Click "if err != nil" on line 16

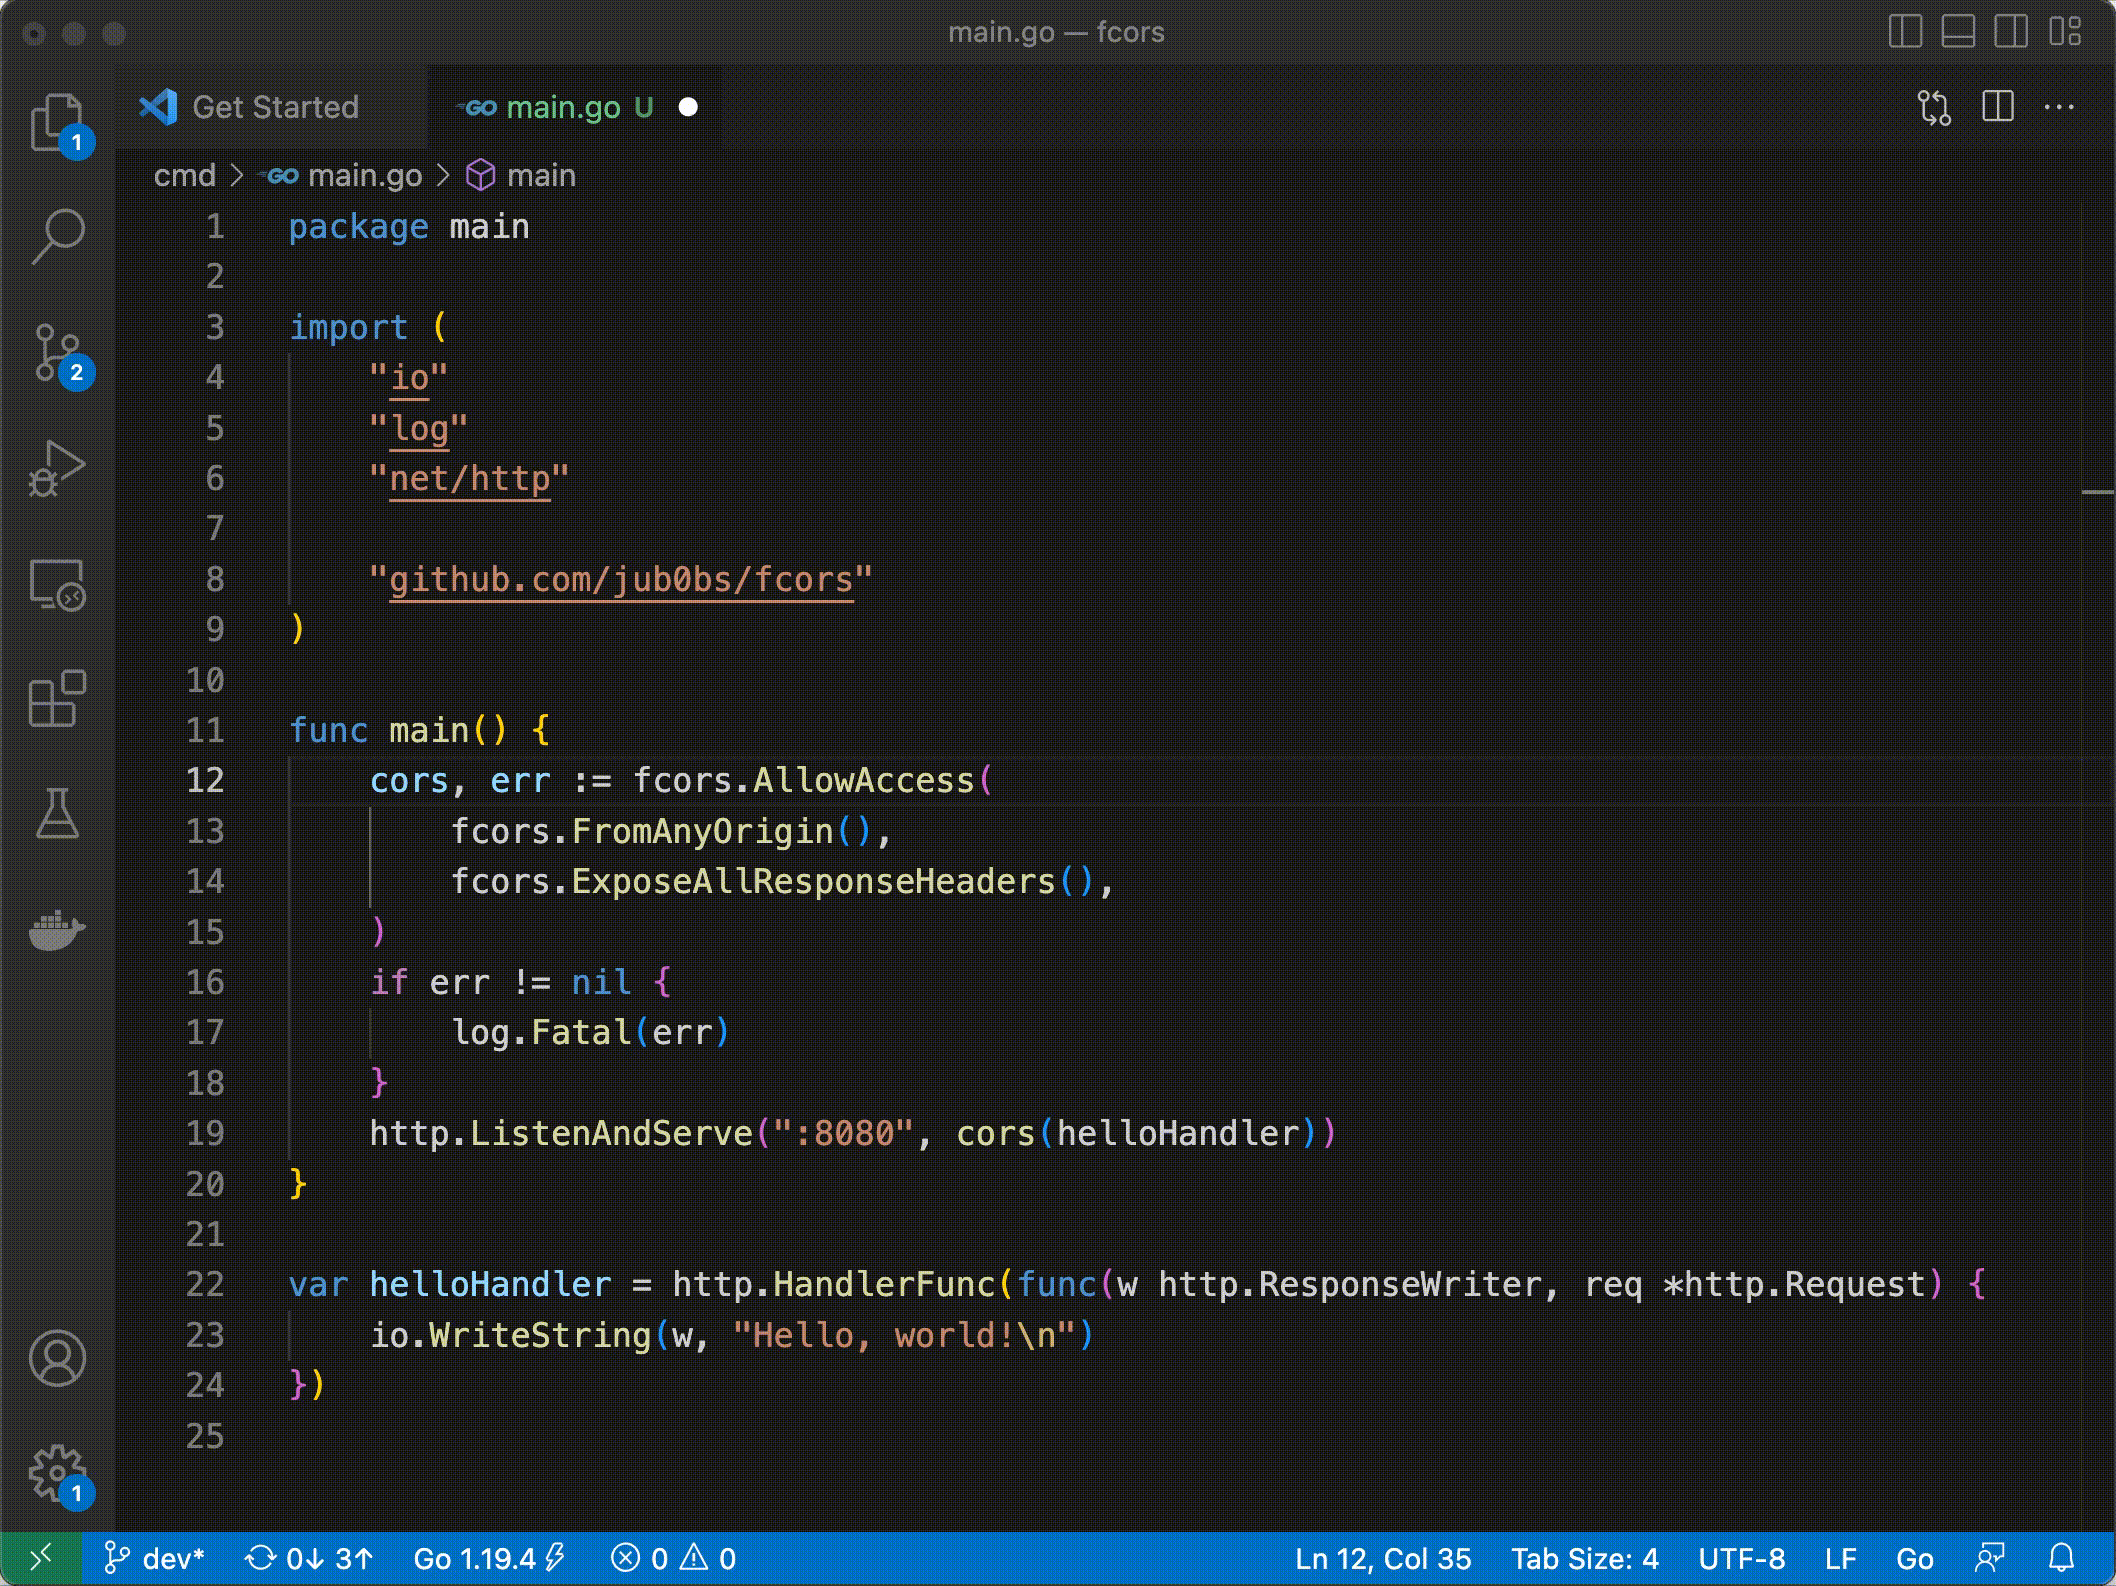click(500, 982)
